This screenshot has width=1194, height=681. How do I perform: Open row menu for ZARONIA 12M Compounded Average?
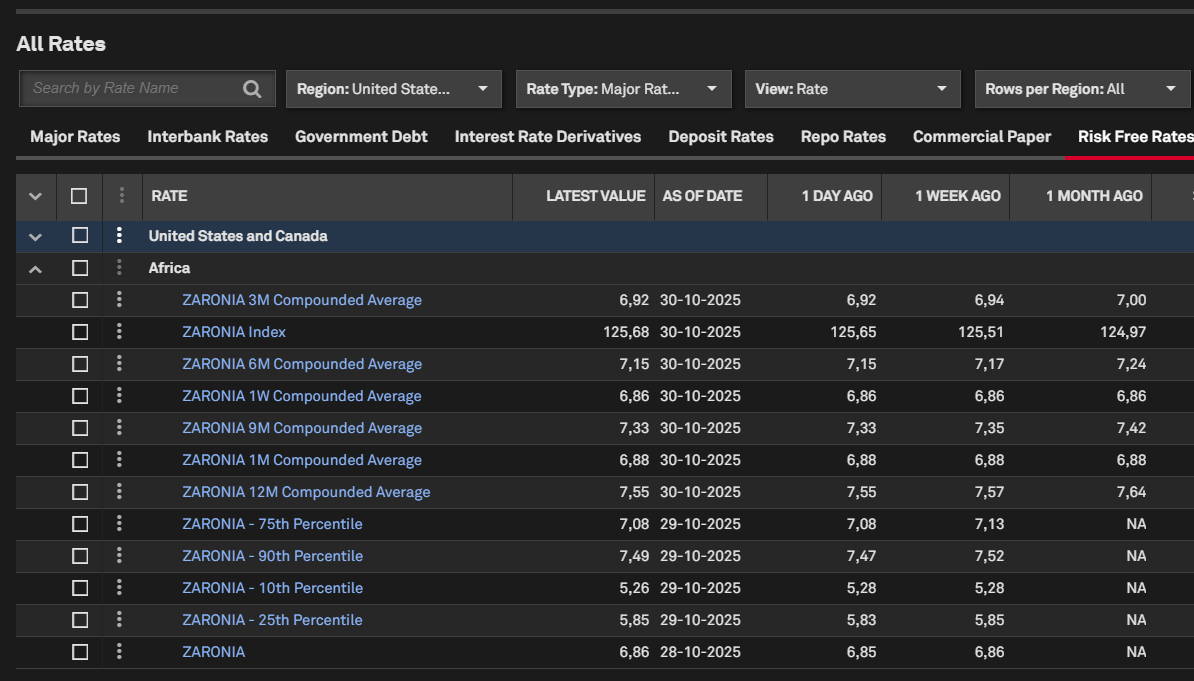[x=119, y=492]
